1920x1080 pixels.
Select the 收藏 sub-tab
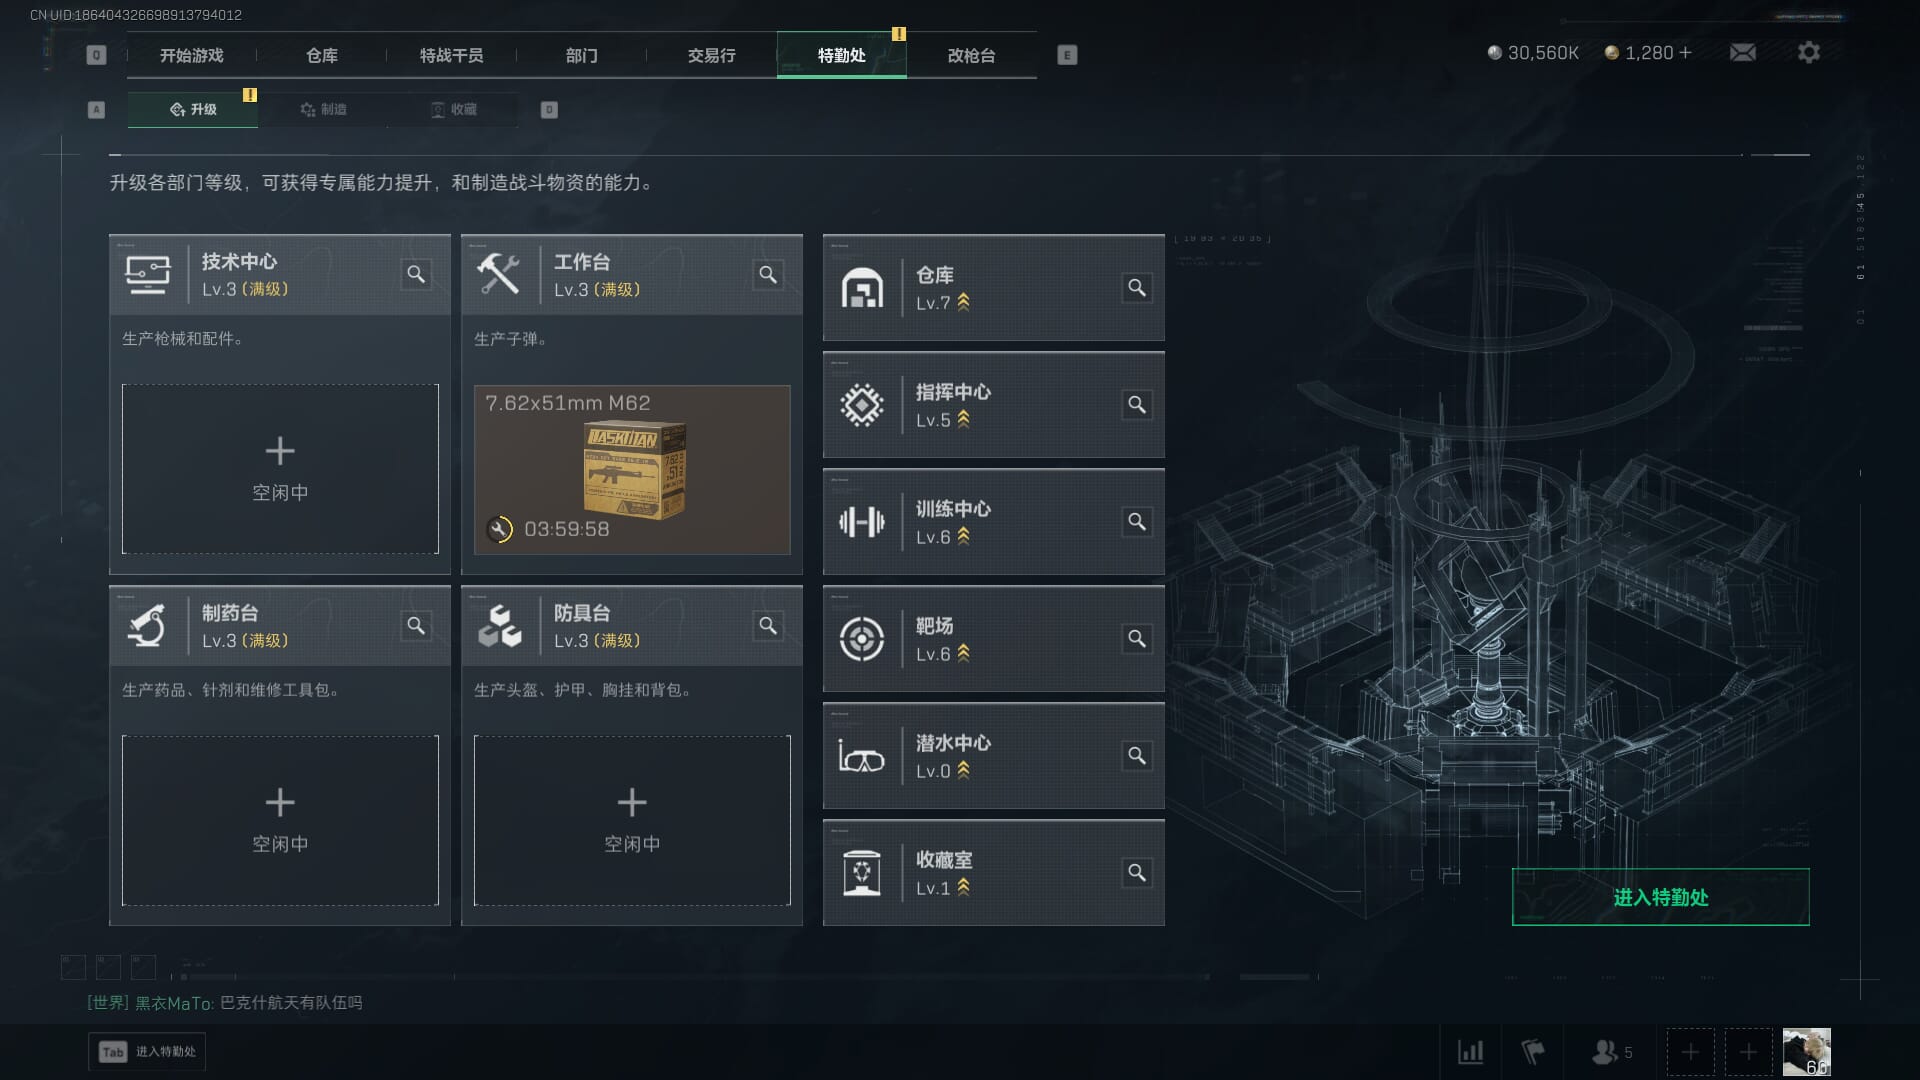pos(453,109)
